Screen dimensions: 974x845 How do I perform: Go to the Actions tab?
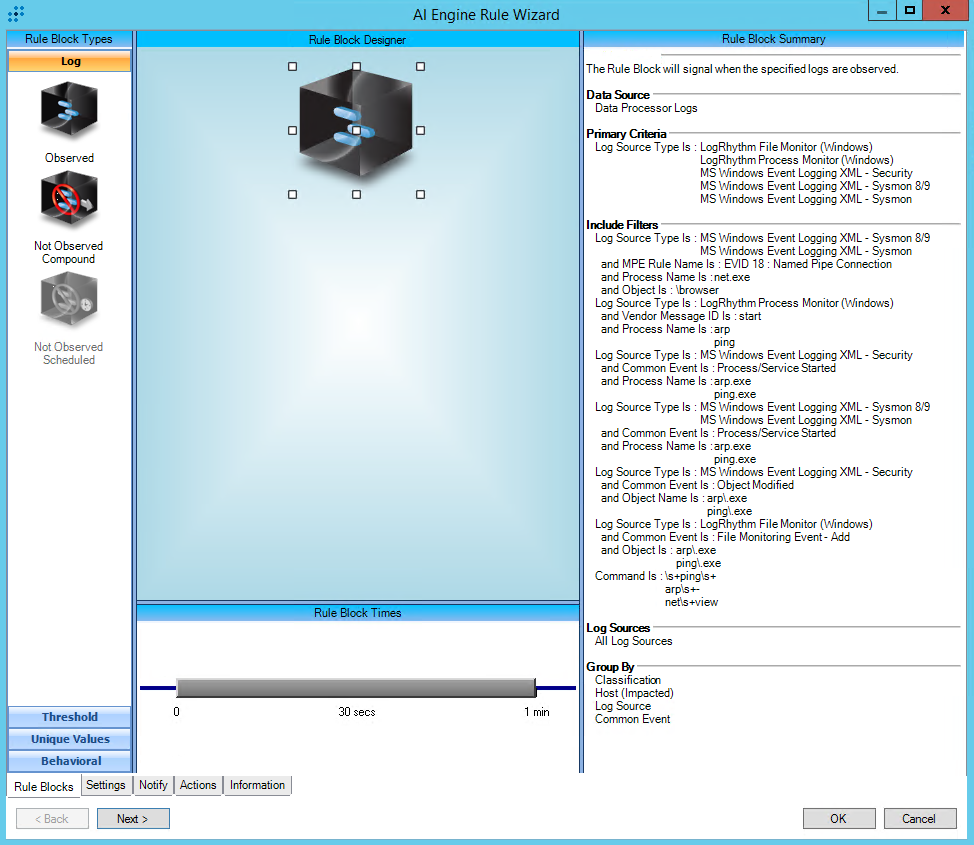pyautogui.click(x=198, y=785)
